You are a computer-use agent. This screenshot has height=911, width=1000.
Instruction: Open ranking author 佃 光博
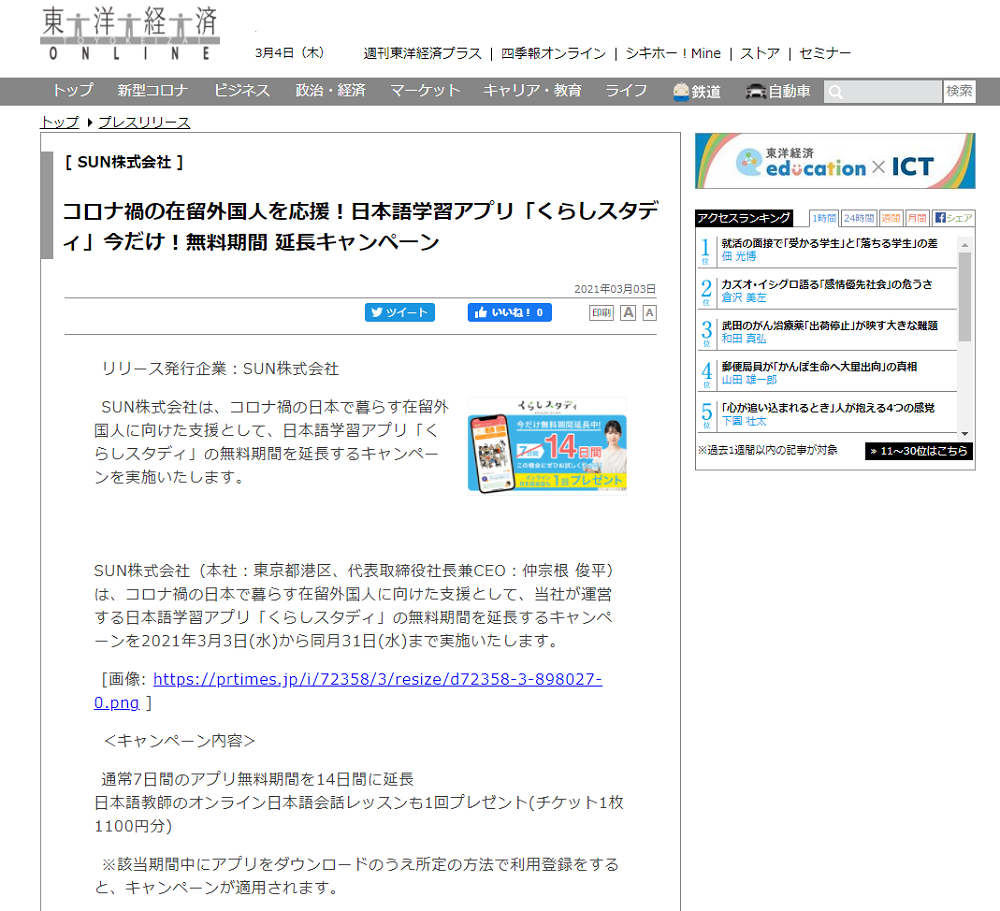tap(739, 256)
